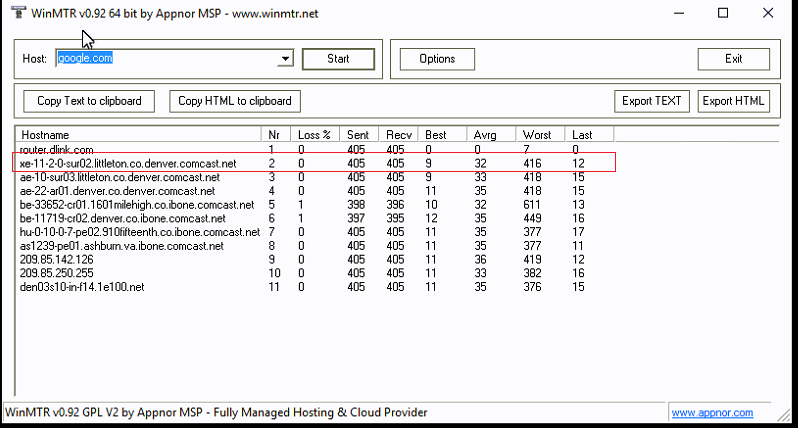Select den03s10-in-f14.1e100.net row
The image size is (798, 428).
315,287
